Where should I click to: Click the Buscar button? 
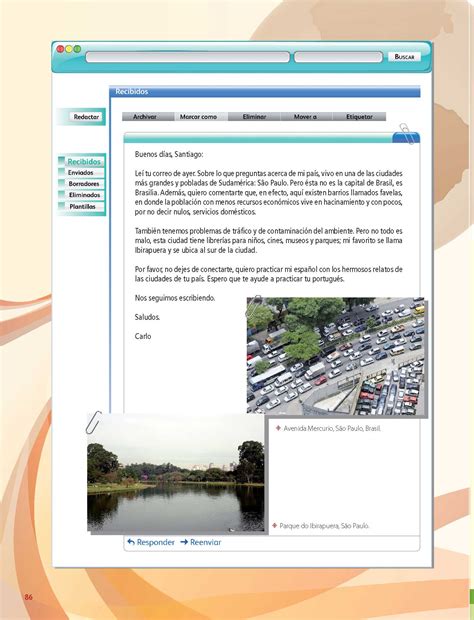[404, 57]
